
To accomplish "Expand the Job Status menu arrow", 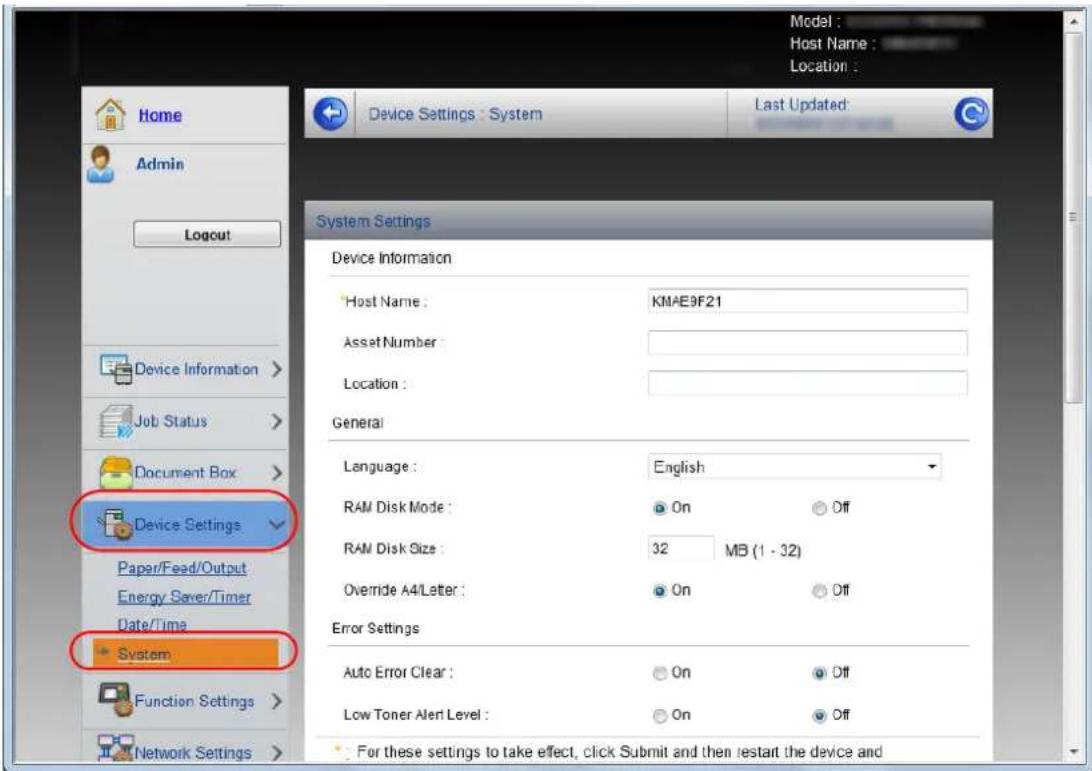I will pyautogui.click(x=277, y=421).
